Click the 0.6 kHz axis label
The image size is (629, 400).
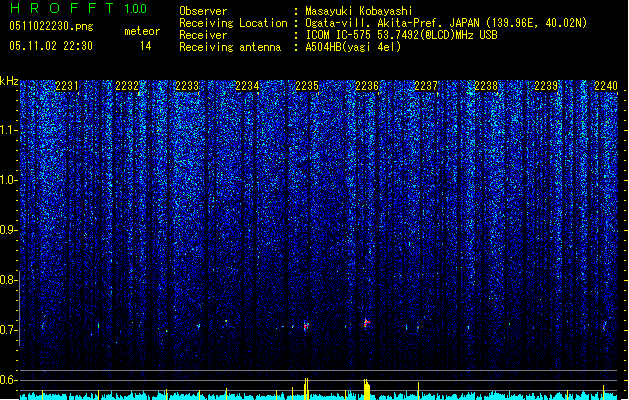[8, 380]
